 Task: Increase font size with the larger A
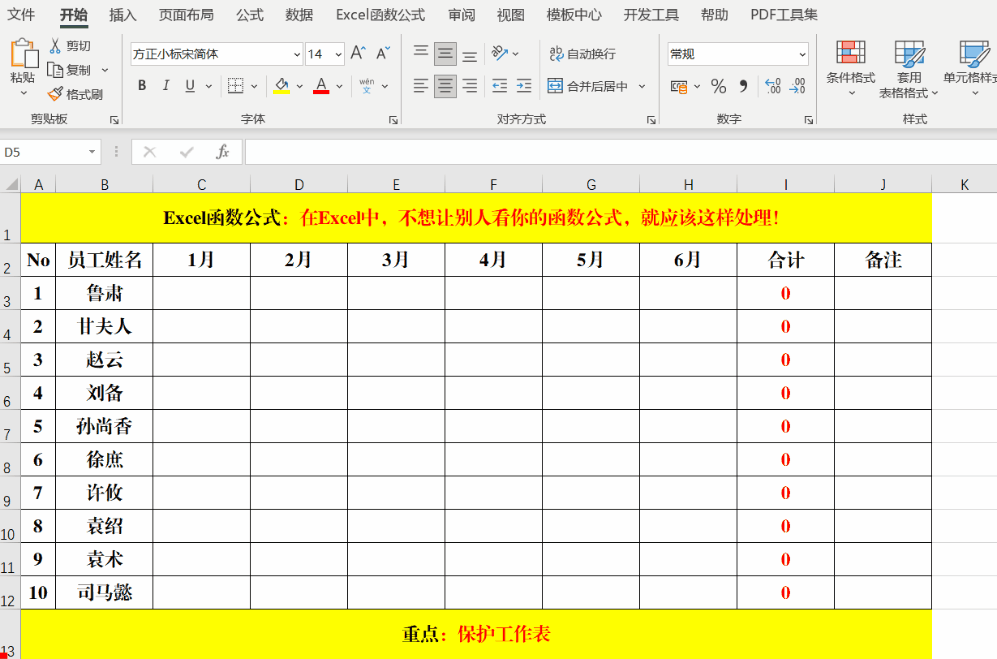358,53
